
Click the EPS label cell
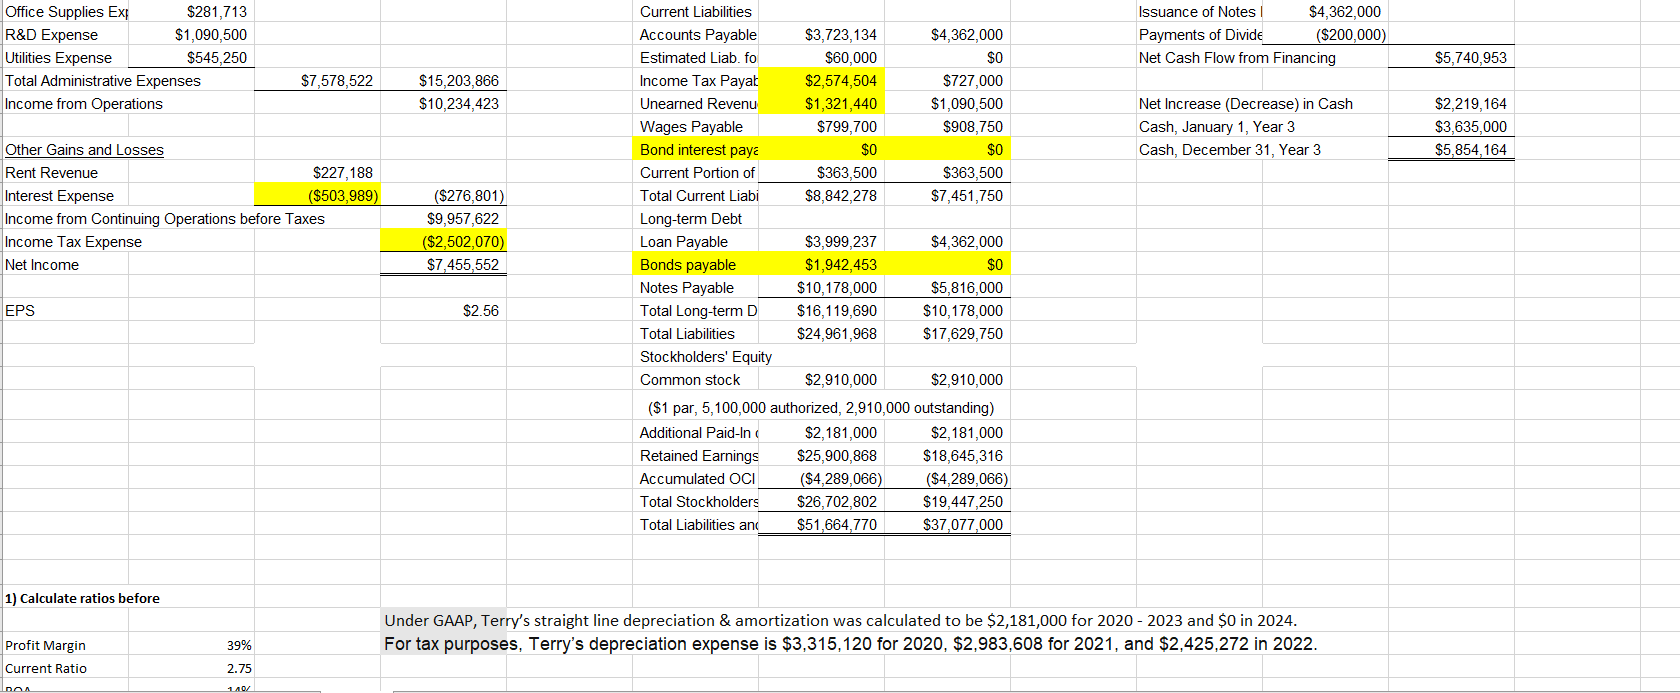(20, 311)
